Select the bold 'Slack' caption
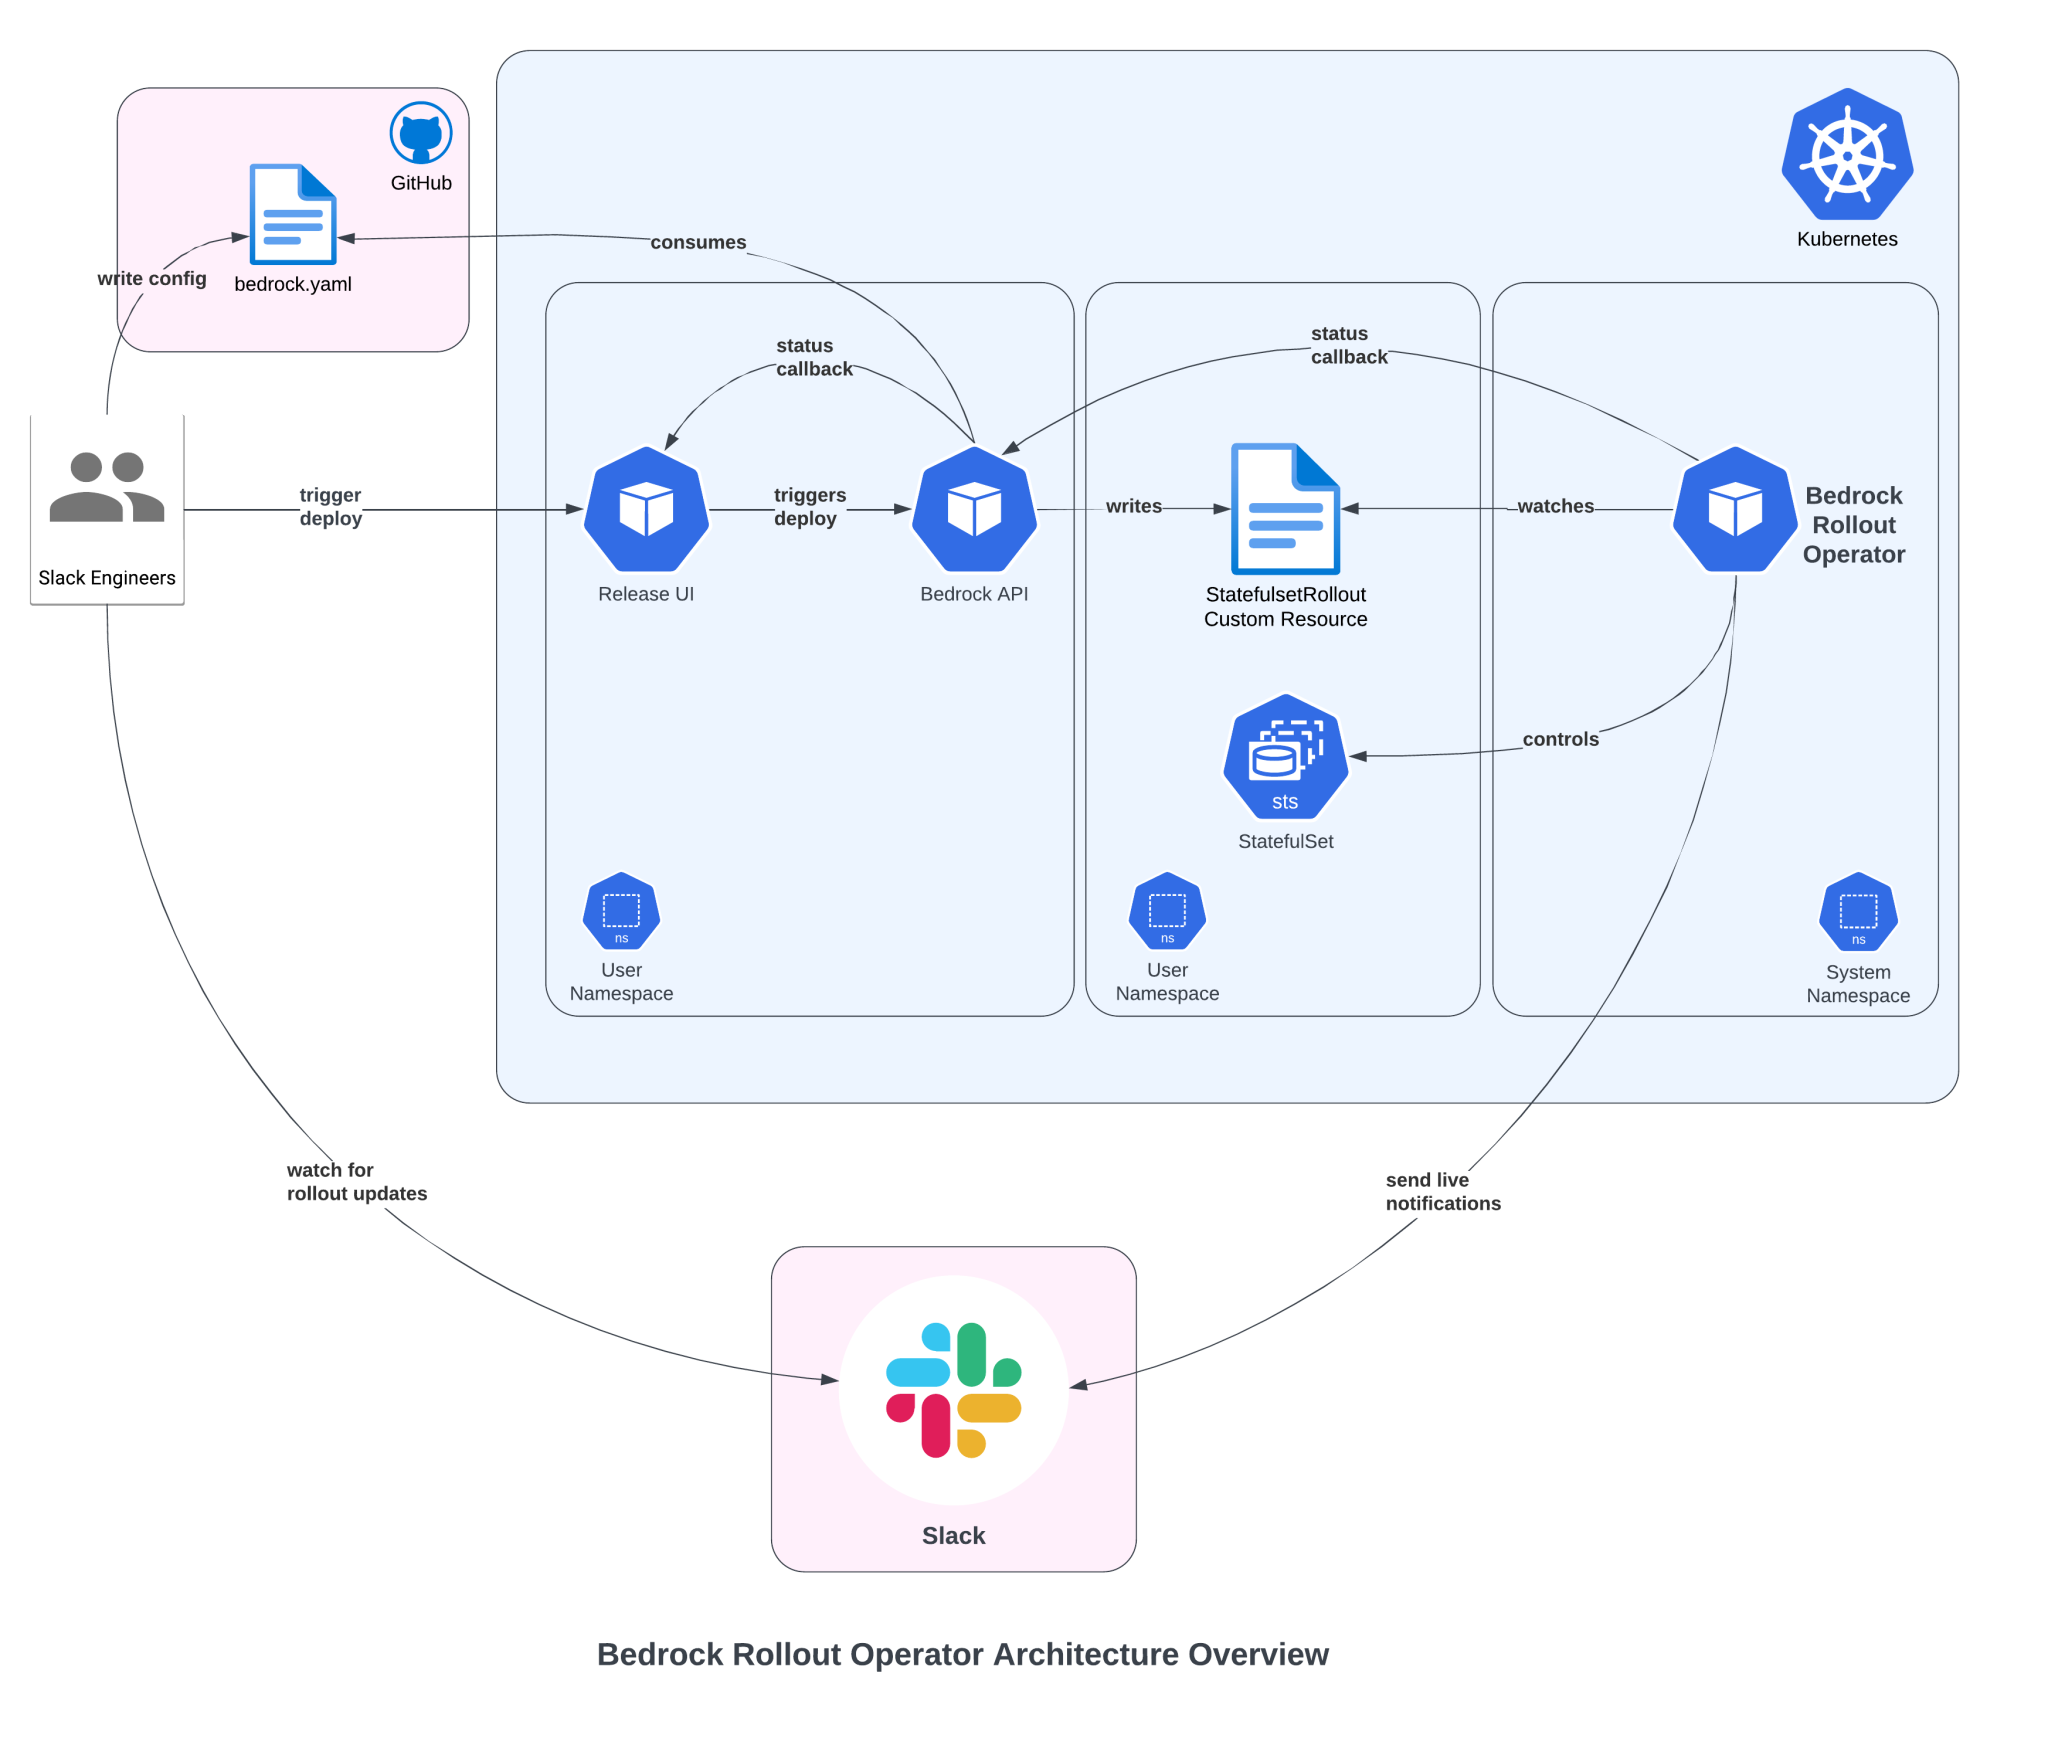 coord(953,1535)
